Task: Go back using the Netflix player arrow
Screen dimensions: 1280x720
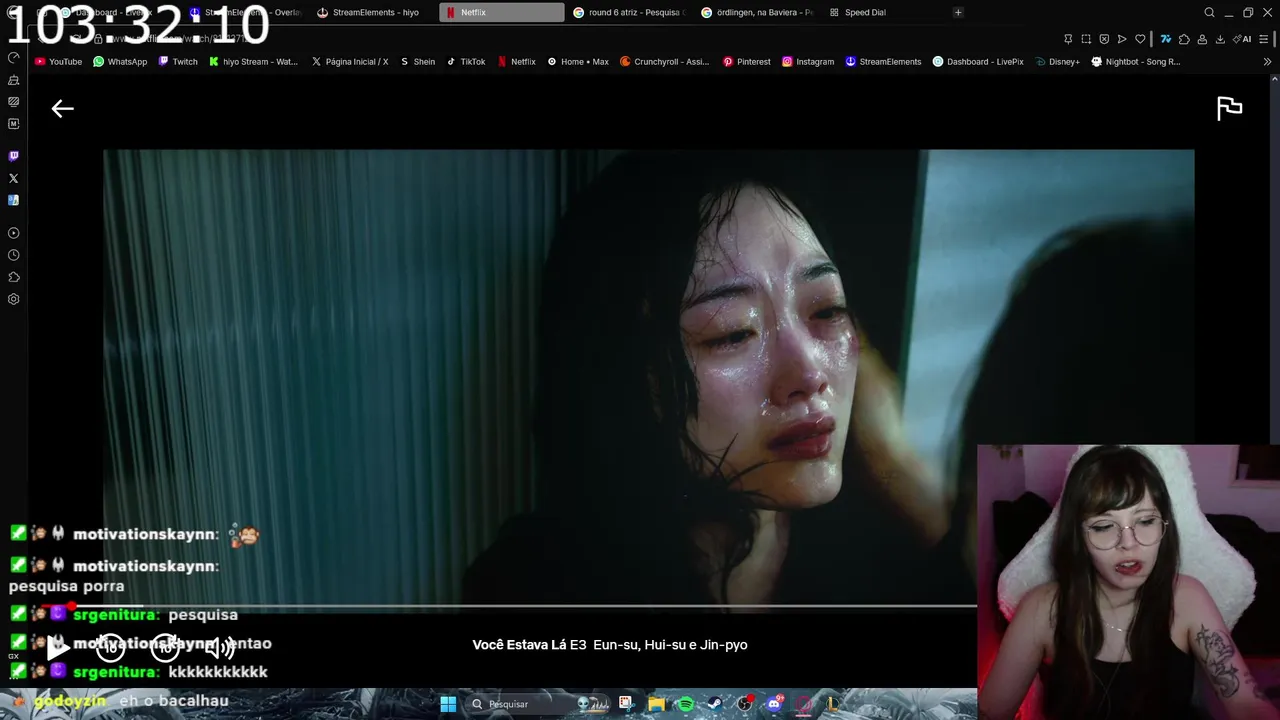Action: coord(62,108)
